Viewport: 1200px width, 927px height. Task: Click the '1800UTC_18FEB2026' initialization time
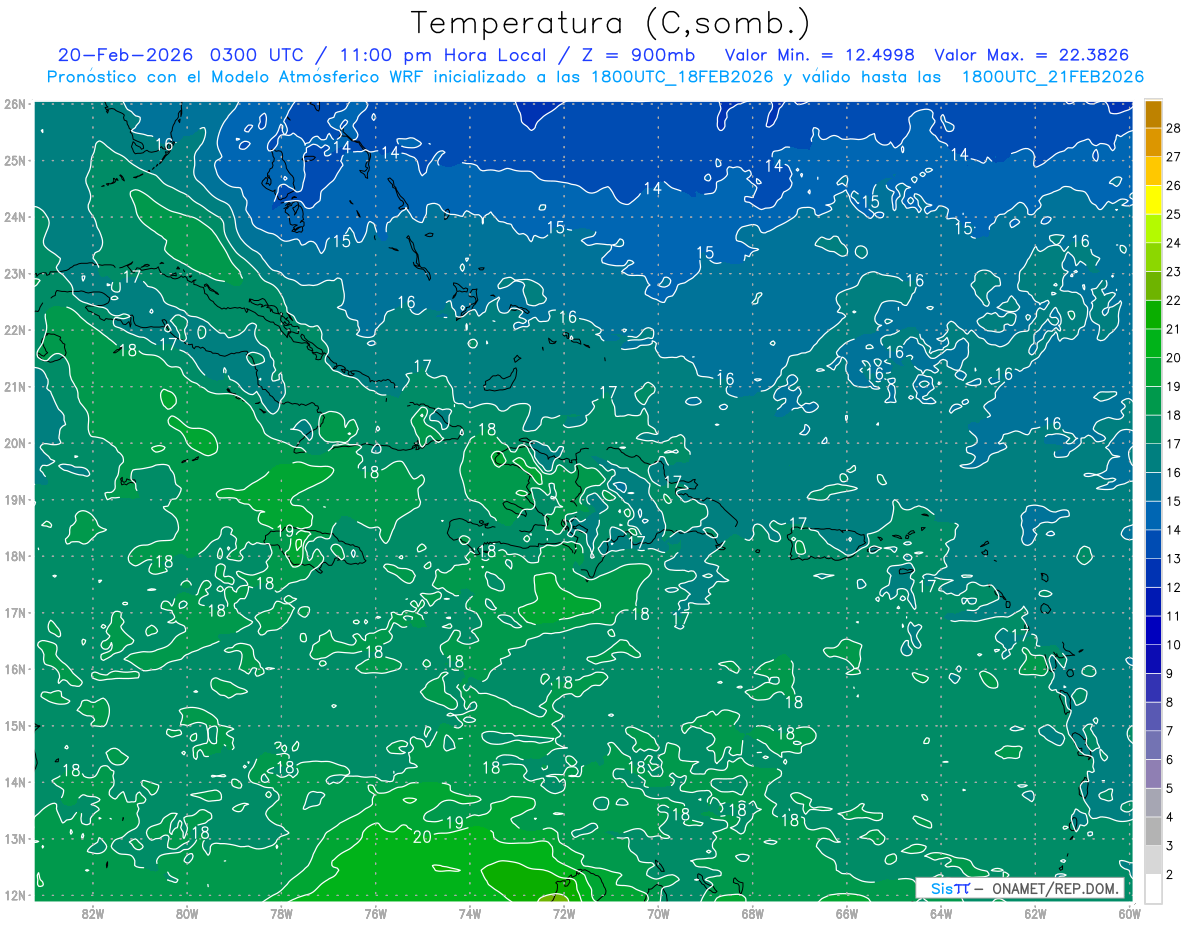[x=682, y=77]
